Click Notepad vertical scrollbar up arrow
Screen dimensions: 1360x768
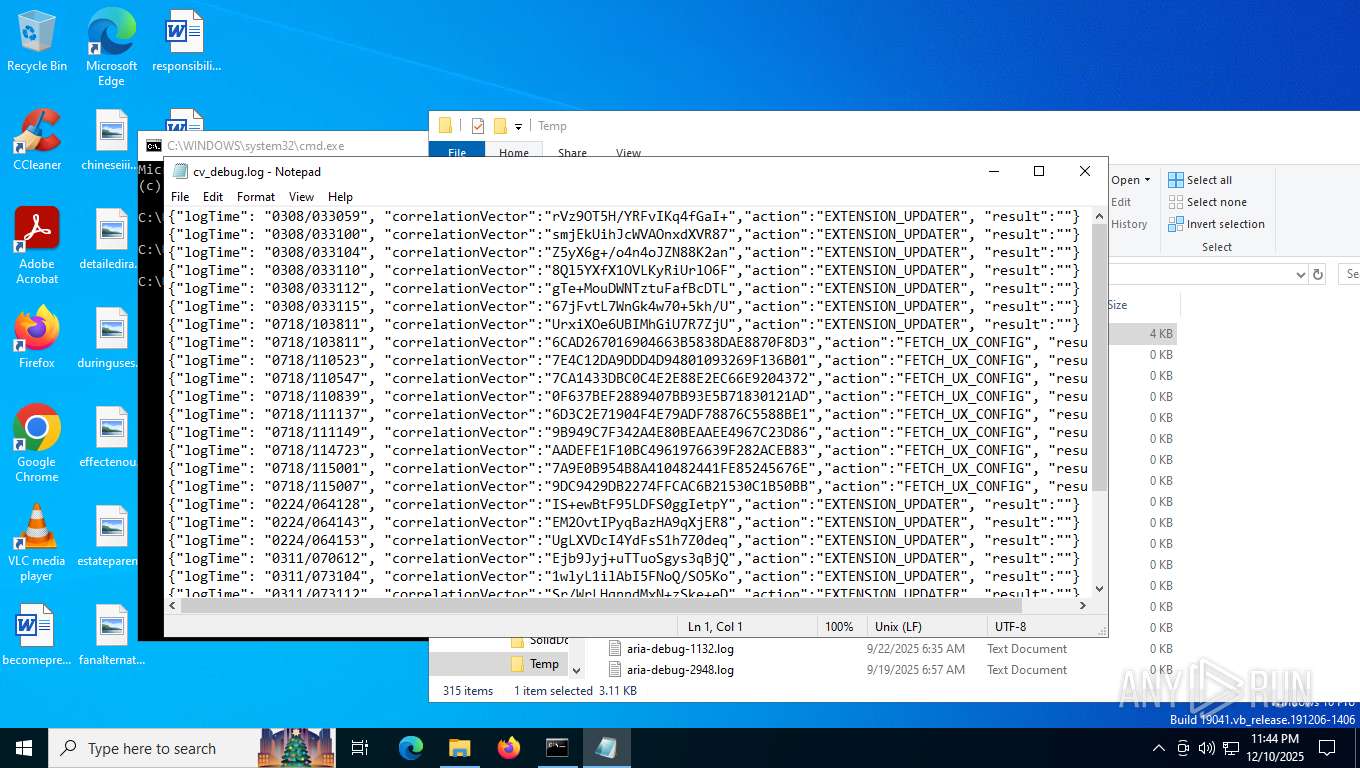(x=1100, y=215)
